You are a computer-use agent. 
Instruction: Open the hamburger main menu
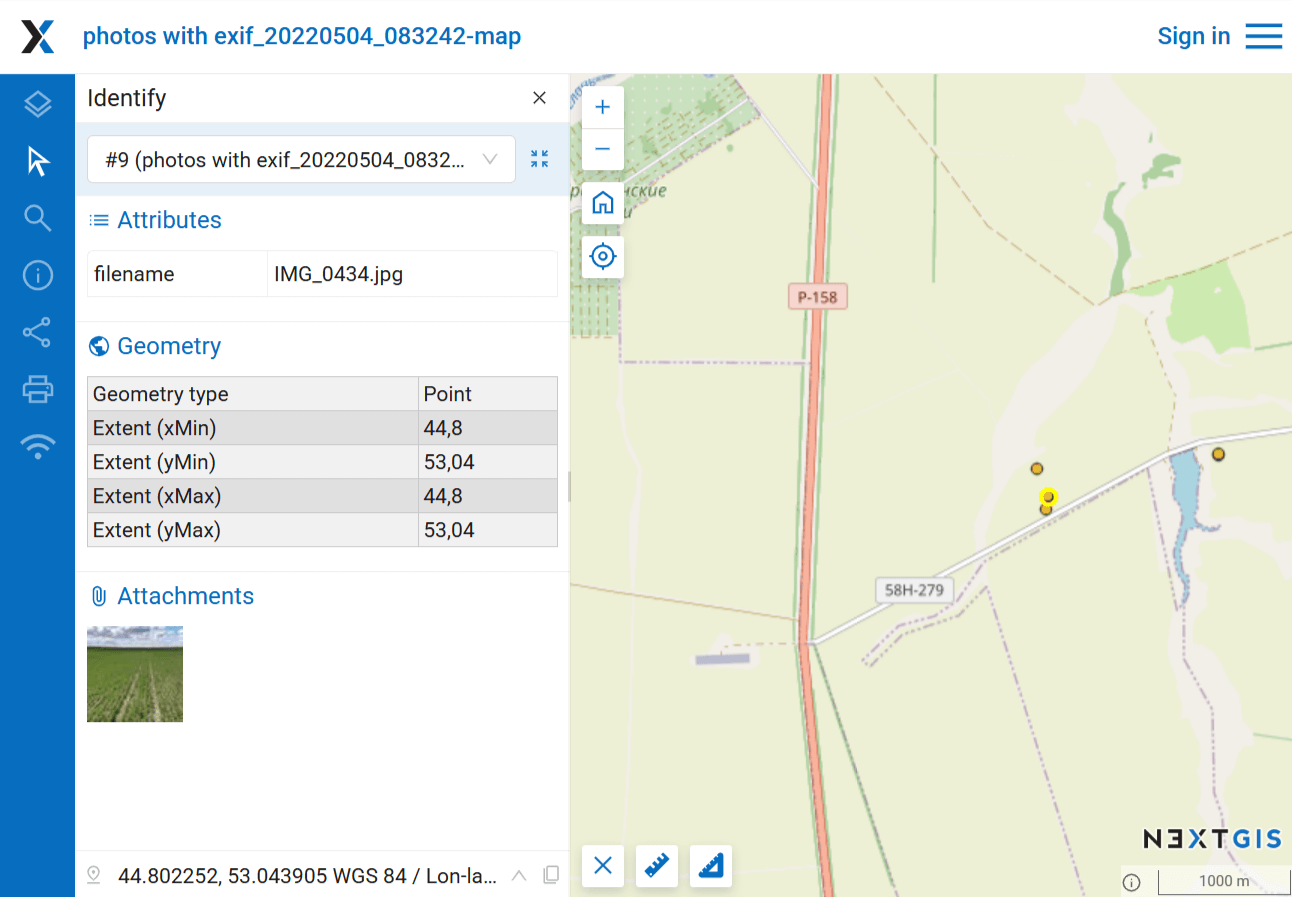tap(1264, 36)
